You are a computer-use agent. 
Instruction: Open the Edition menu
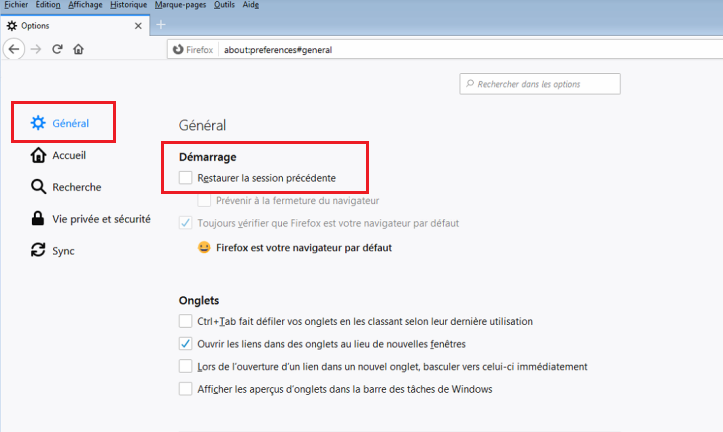pyautogui.click(x=48, y=5)
